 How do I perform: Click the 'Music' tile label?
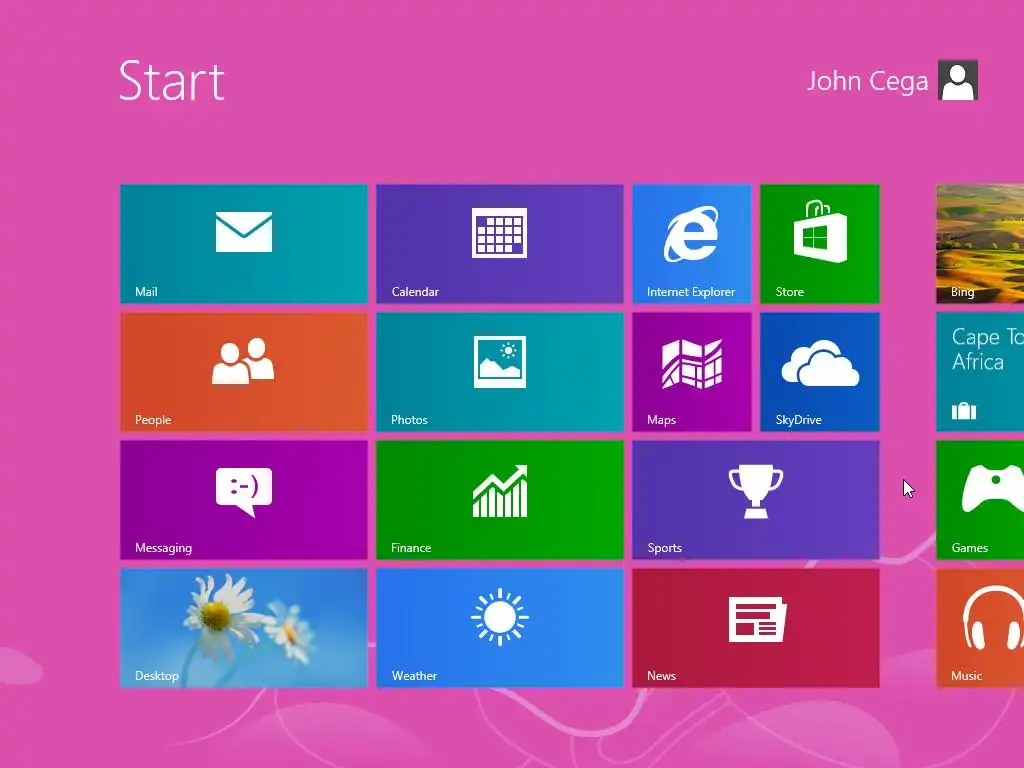click(x=967, y=676)
